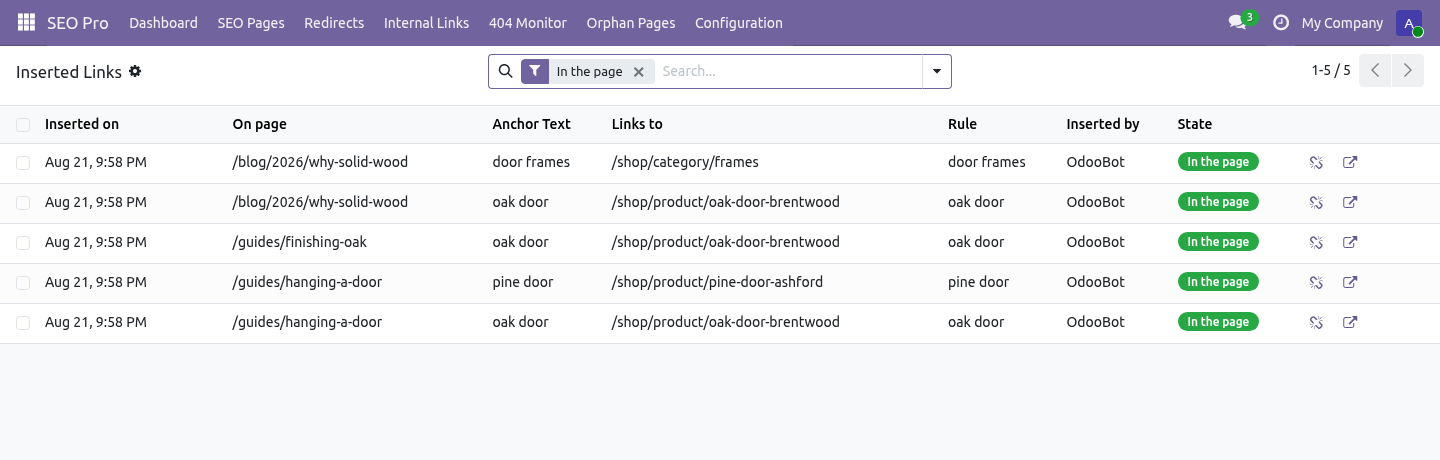This screenshot has height=460, width=1440.
Task: Open the user avatar menu
Action: 1409,23
